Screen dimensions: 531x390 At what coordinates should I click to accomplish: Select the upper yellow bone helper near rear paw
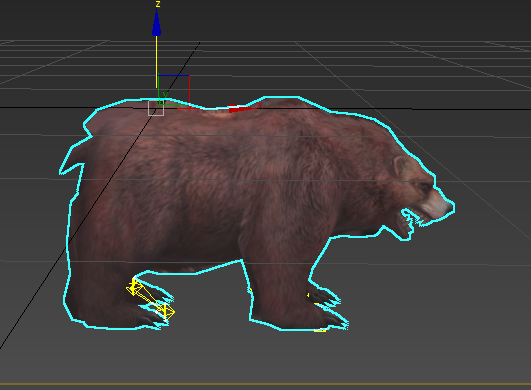tap(135, 287)
